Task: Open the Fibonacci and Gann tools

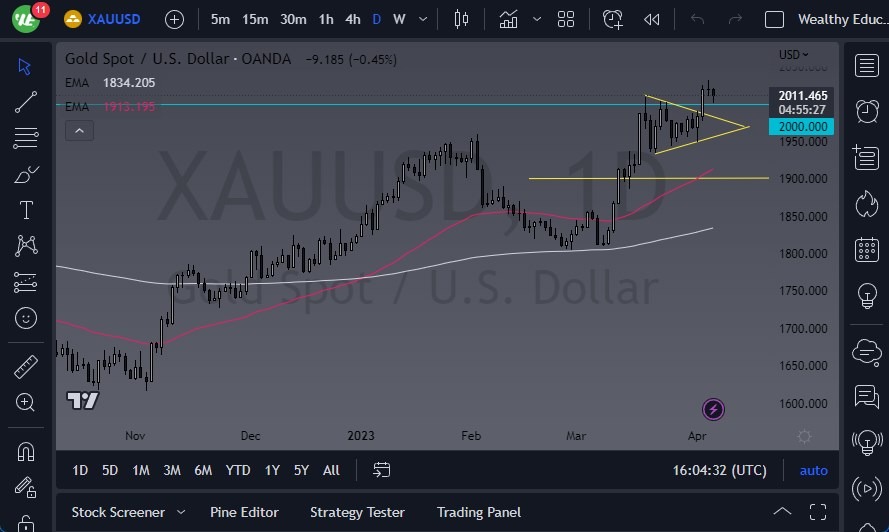Action: pyautogui.click(x=26, y=138)
